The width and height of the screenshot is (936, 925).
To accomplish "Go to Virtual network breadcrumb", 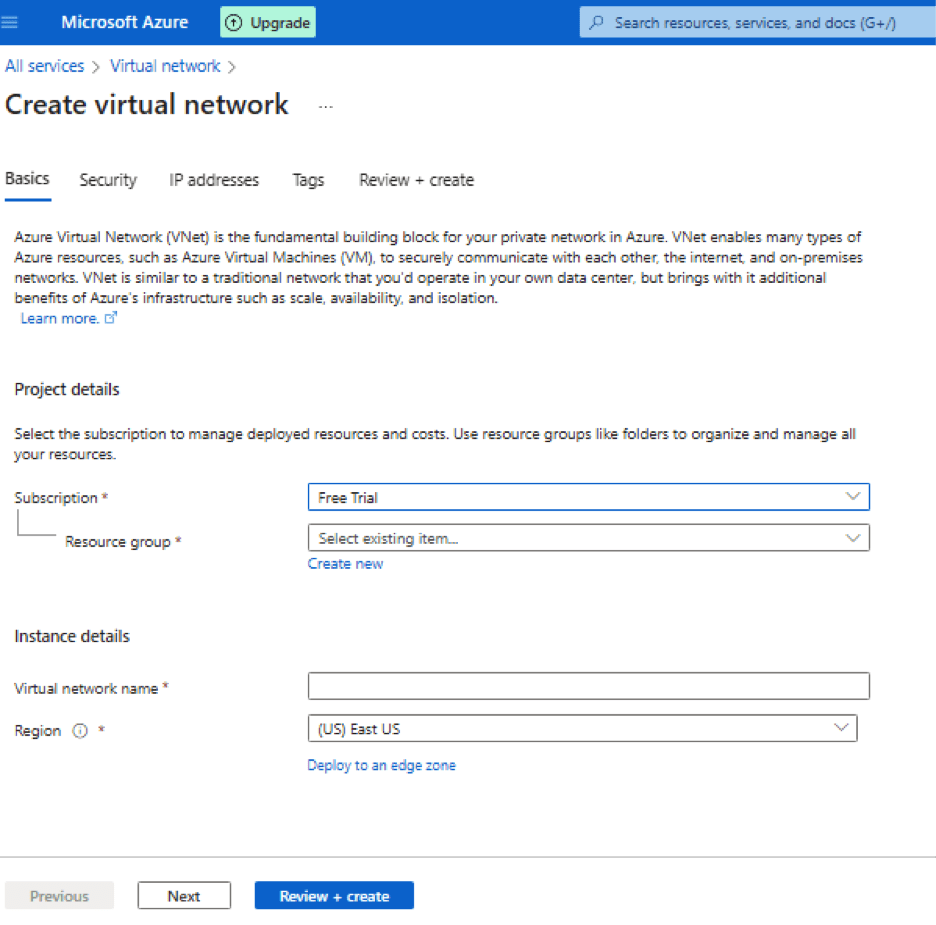I will click(x=165, y=66).
